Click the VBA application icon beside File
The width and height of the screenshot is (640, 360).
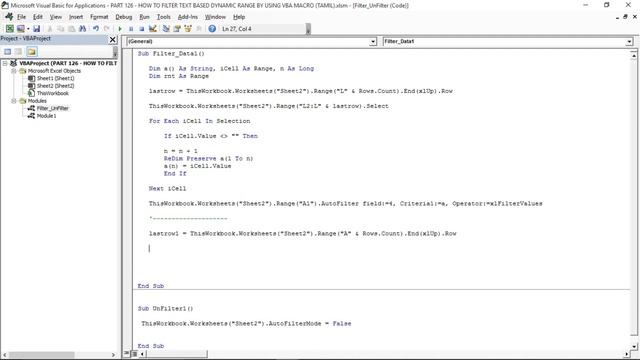(x=9, y=17)
